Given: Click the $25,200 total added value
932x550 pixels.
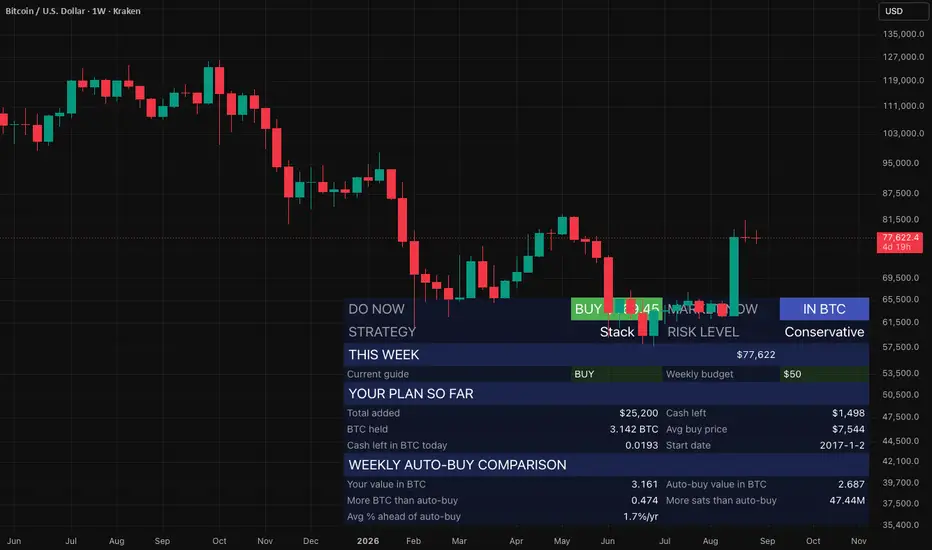Looking at the screenshot, I should click(x=639, y=413).
